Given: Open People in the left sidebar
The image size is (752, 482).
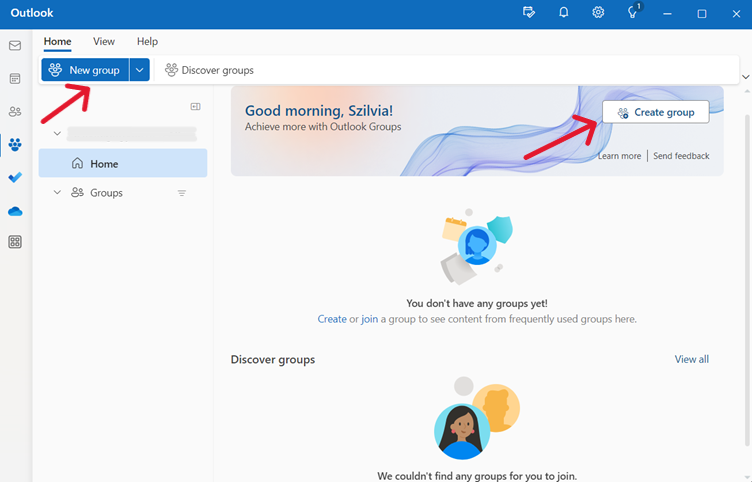Looking at the screenshot, I should click(15, 112).
